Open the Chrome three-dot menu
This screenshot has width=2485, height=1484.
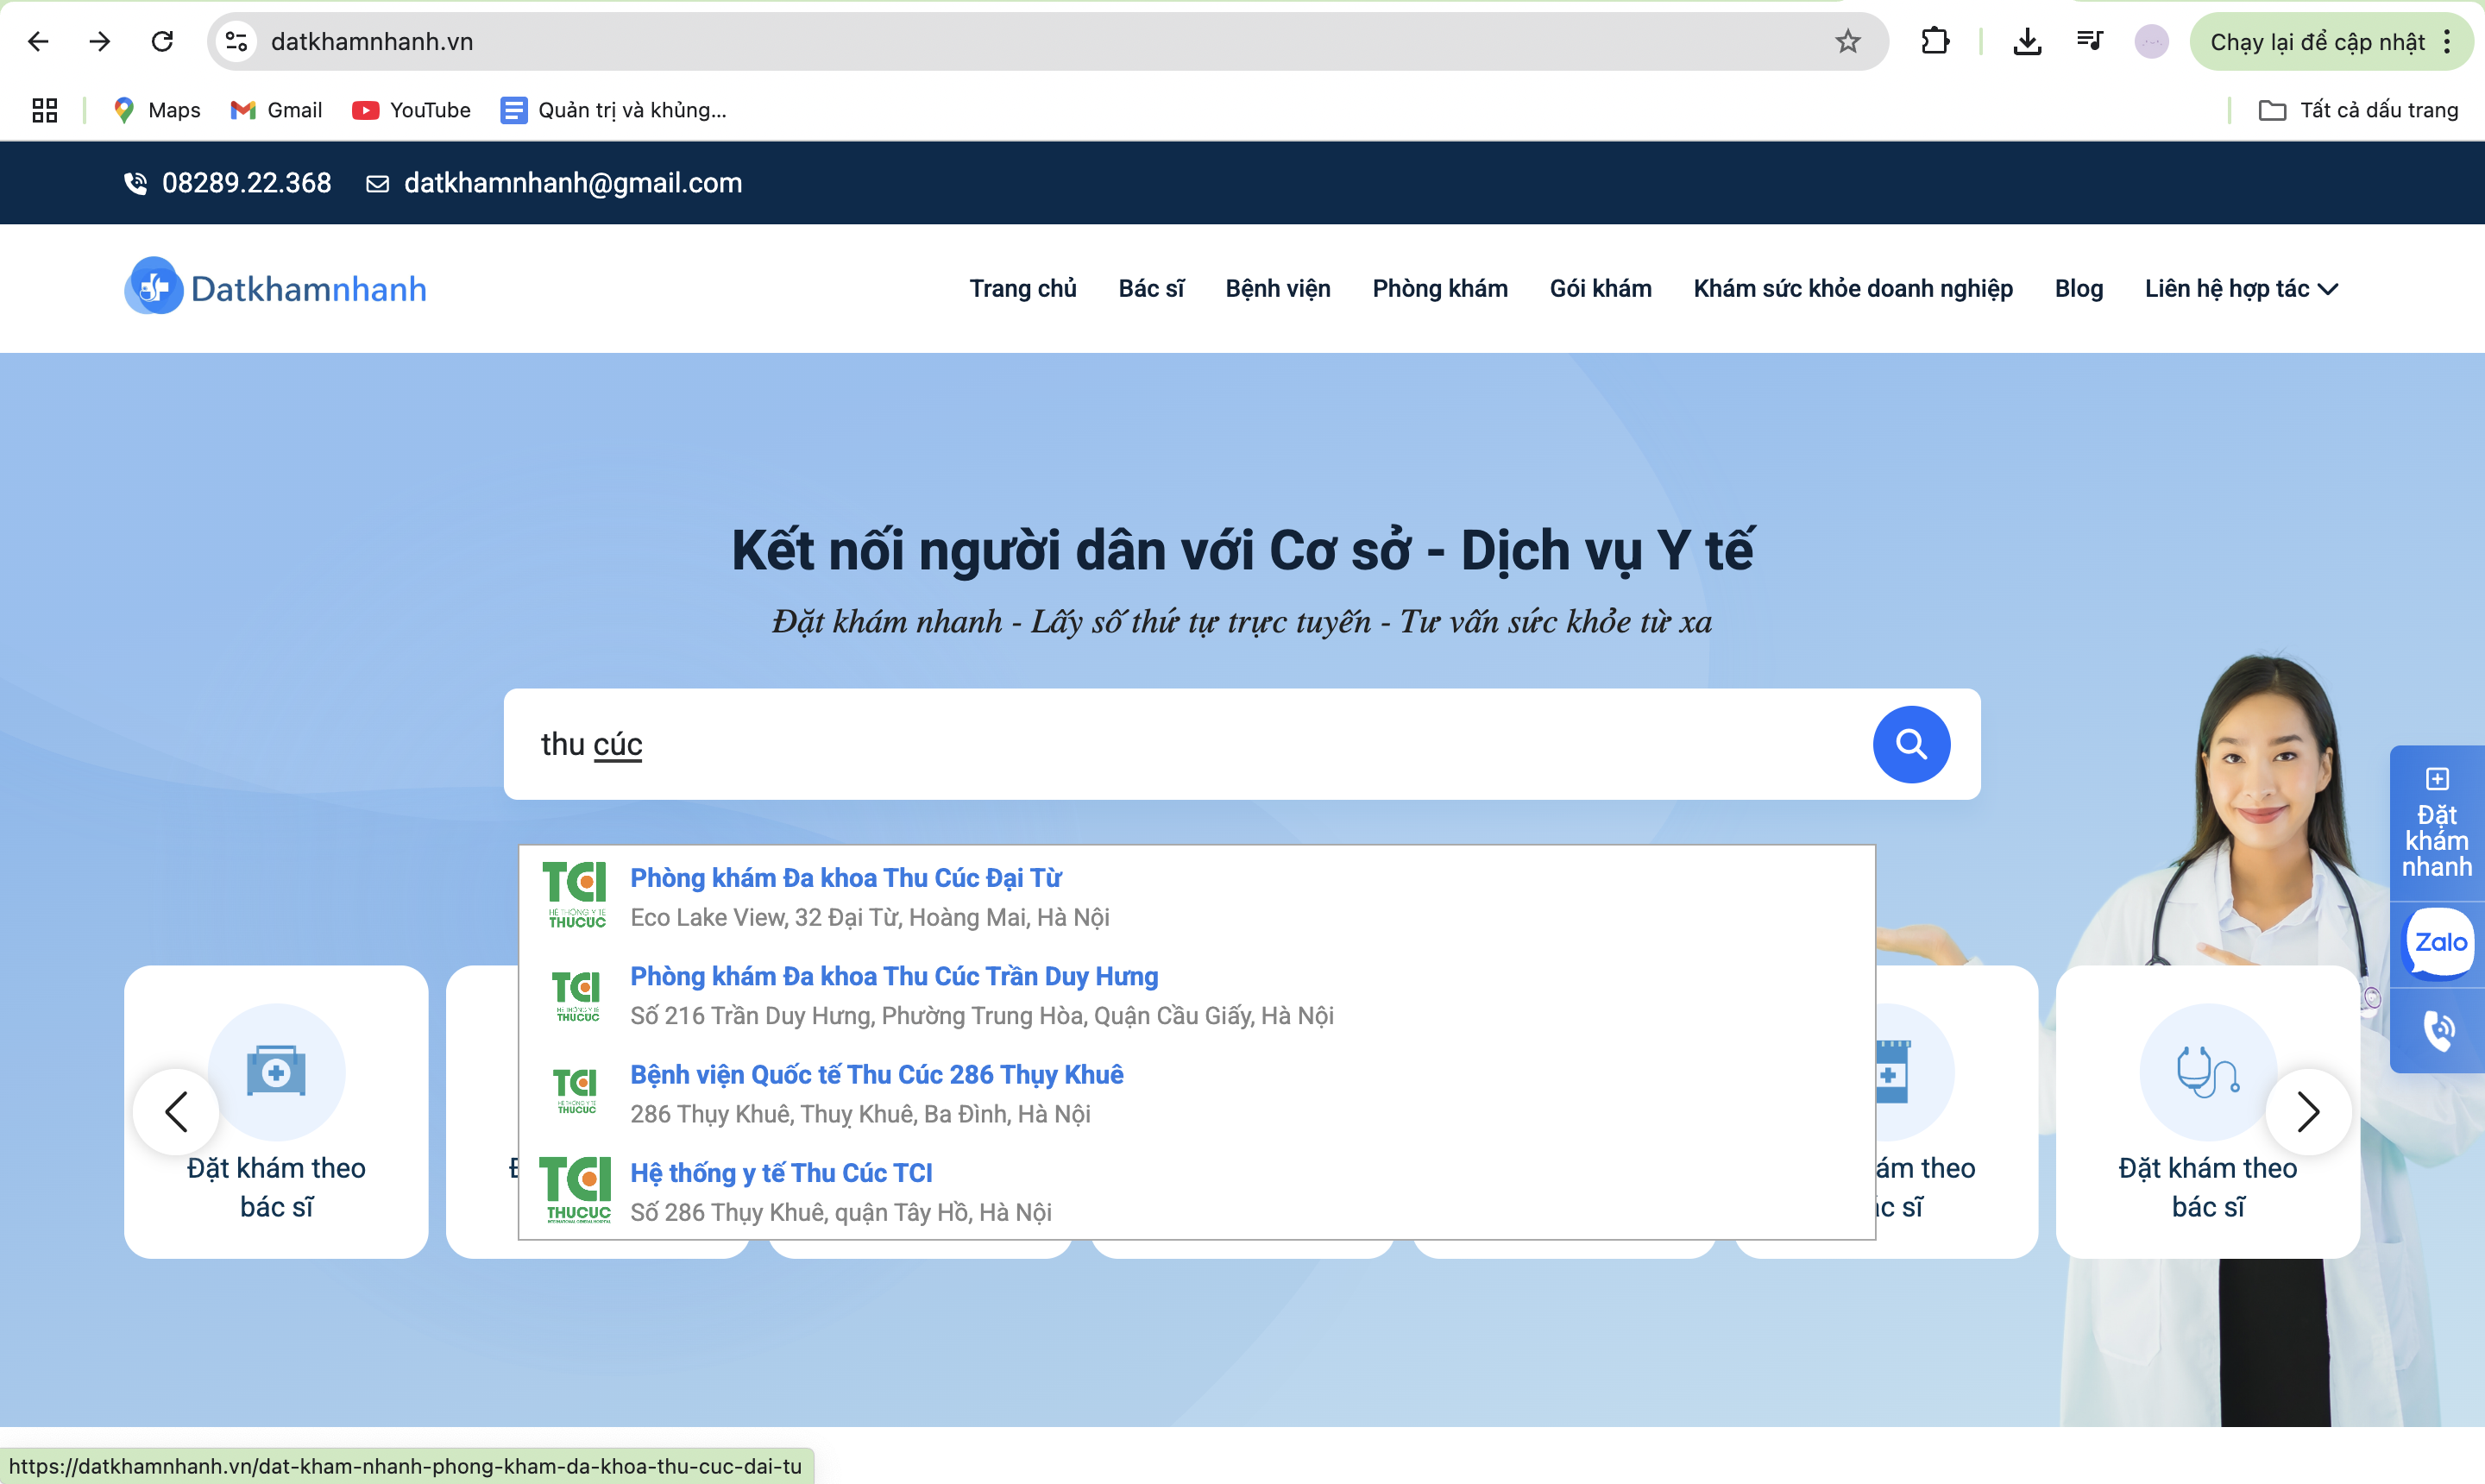point(2449,41)
